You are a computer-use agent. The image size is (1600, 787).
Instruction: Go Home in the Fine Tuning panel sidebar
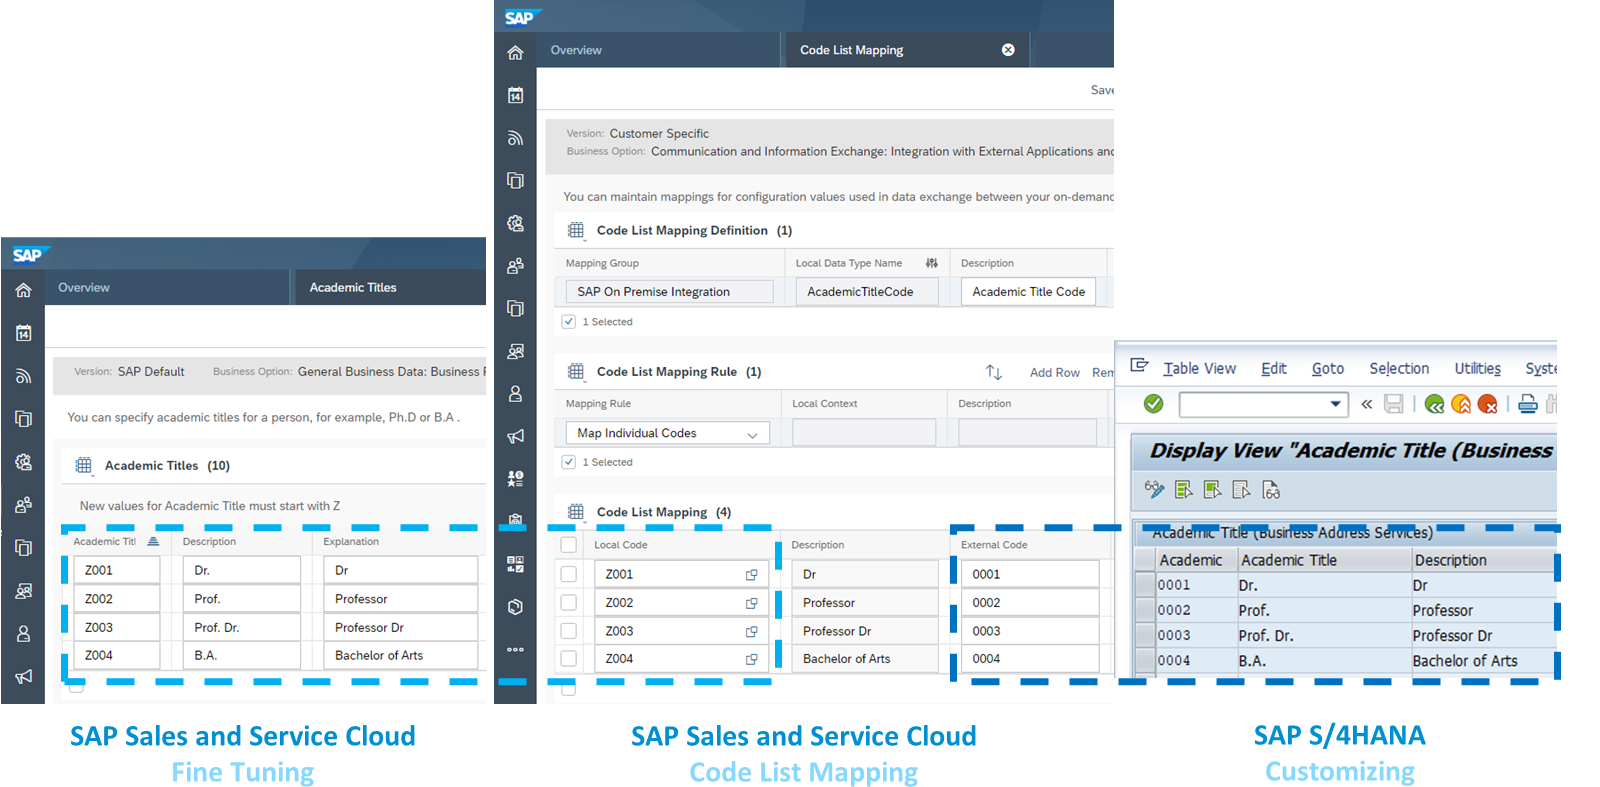tap(23, 290)
